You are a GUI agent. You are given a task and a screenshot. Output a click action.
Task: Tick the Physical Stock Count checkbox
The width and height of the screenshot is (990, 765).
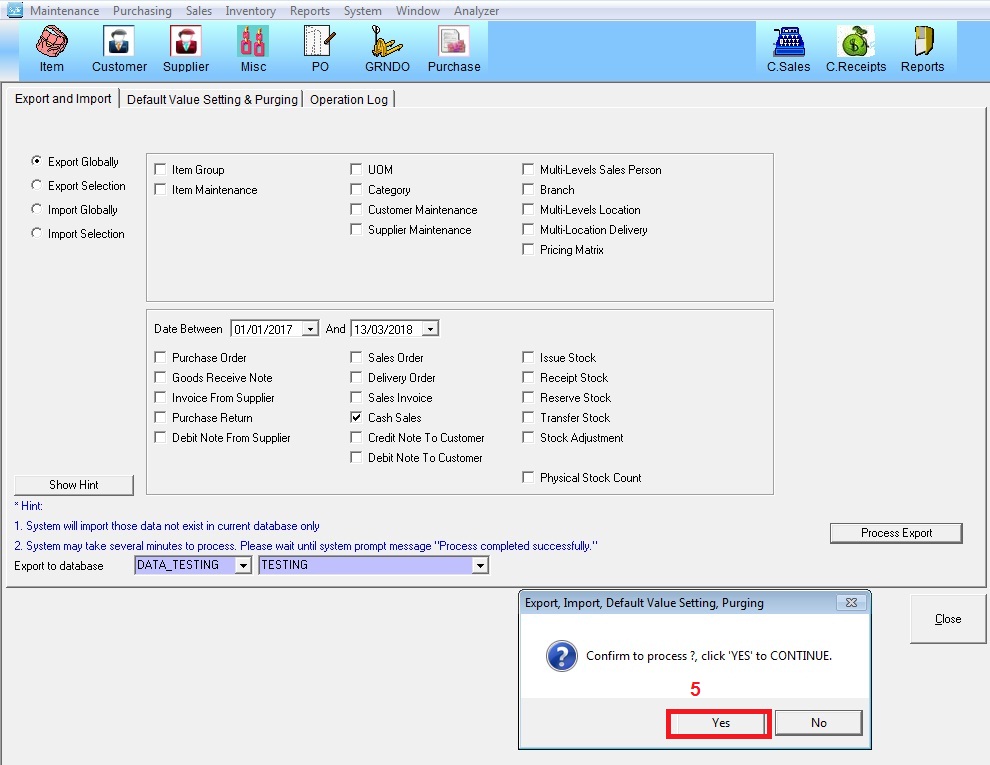coord(529,478)
